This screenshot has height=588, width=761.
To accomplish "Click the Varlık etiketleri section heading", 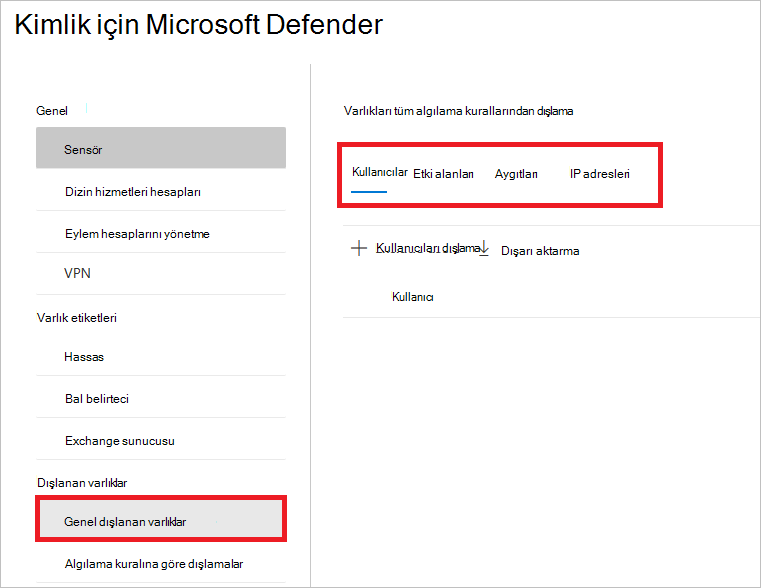I will point(77,318).
